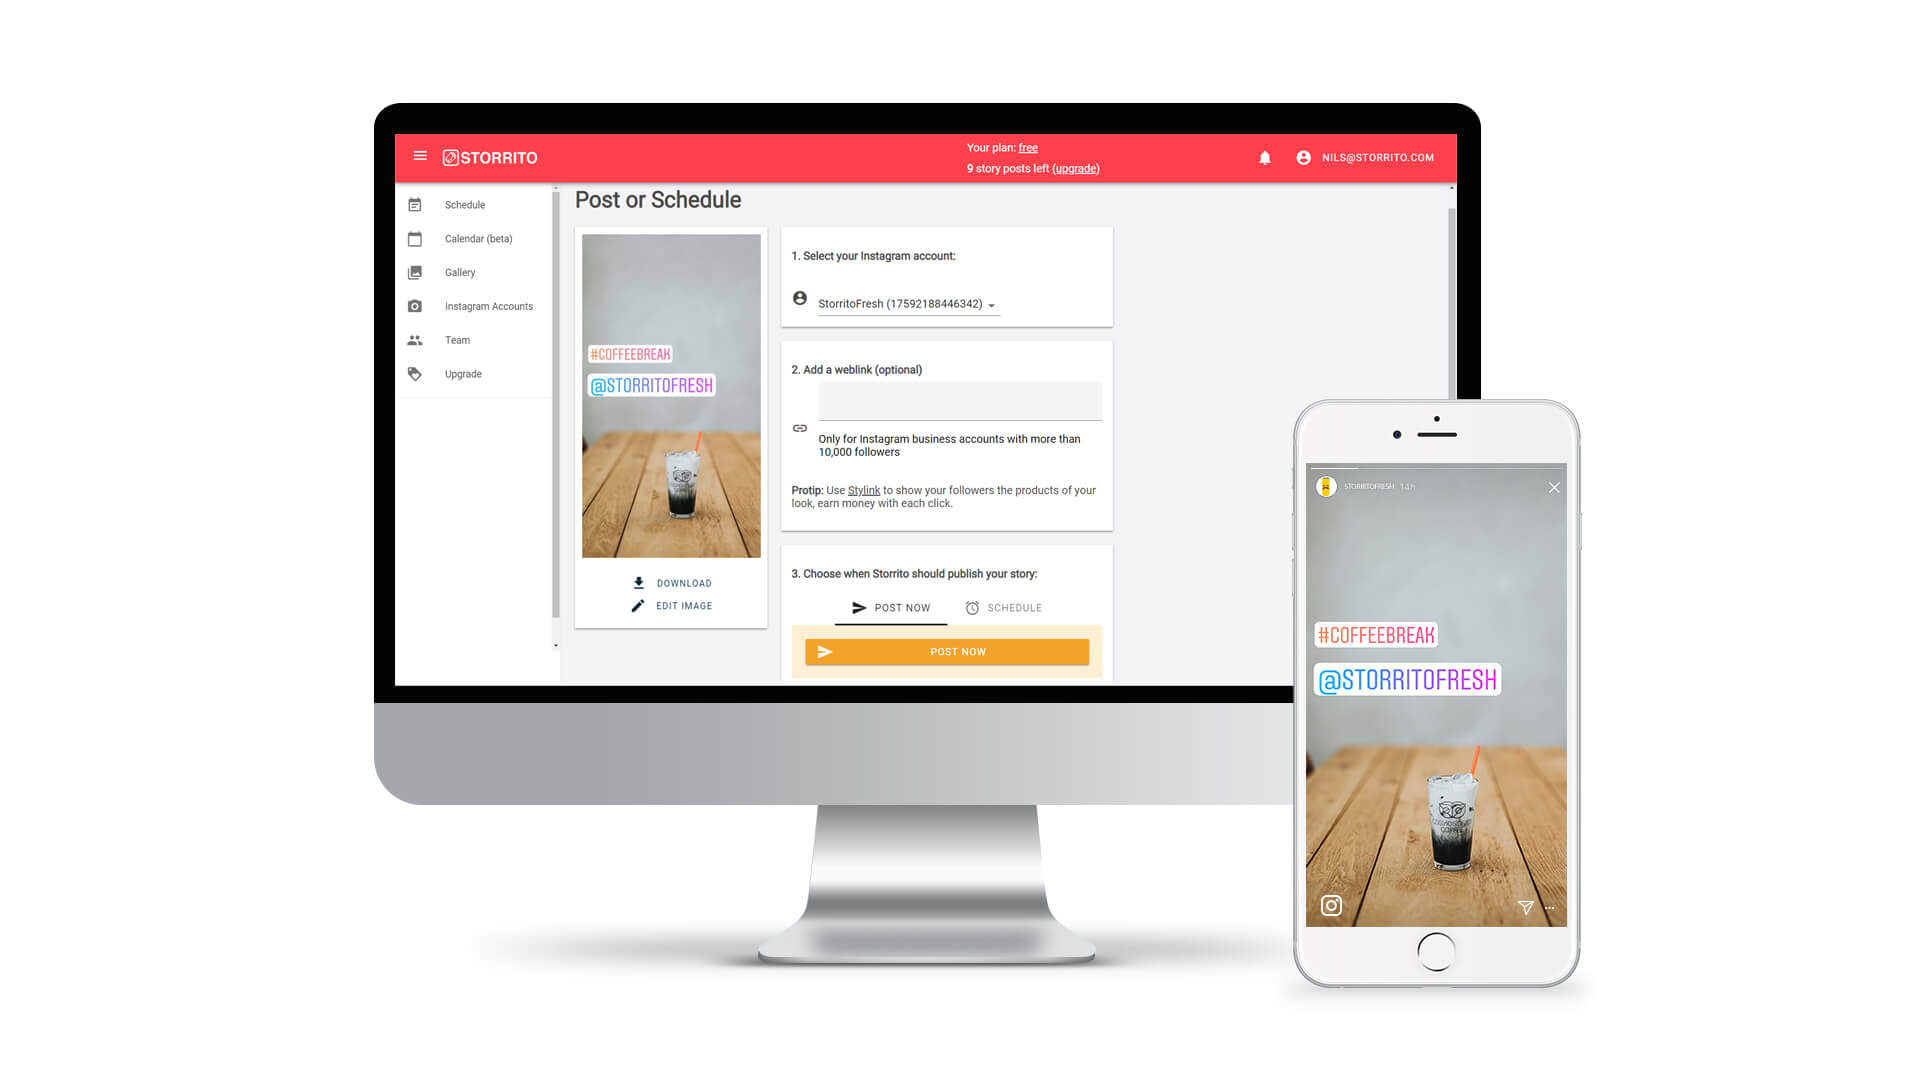Click the Upgrade icon in sidebar
Viewport: 1920px width, 1080px height.
(x=415, y=373)
